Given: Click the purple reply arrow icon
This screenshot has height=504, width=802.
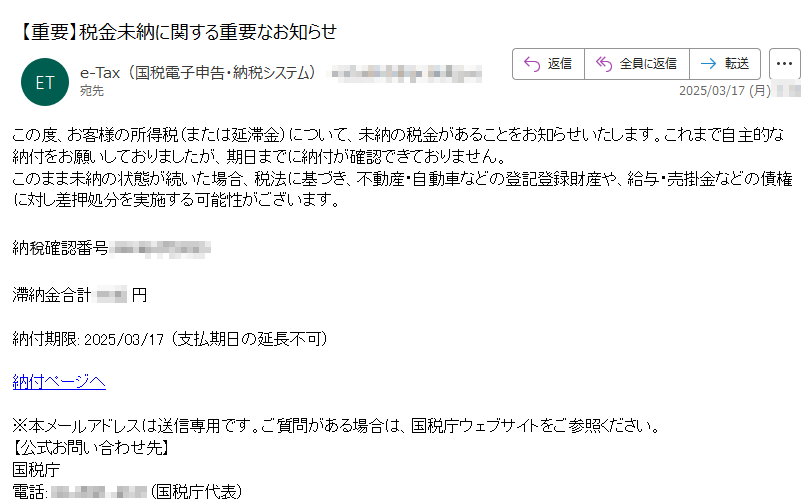Looking at the screenshot, I should 532,64.
